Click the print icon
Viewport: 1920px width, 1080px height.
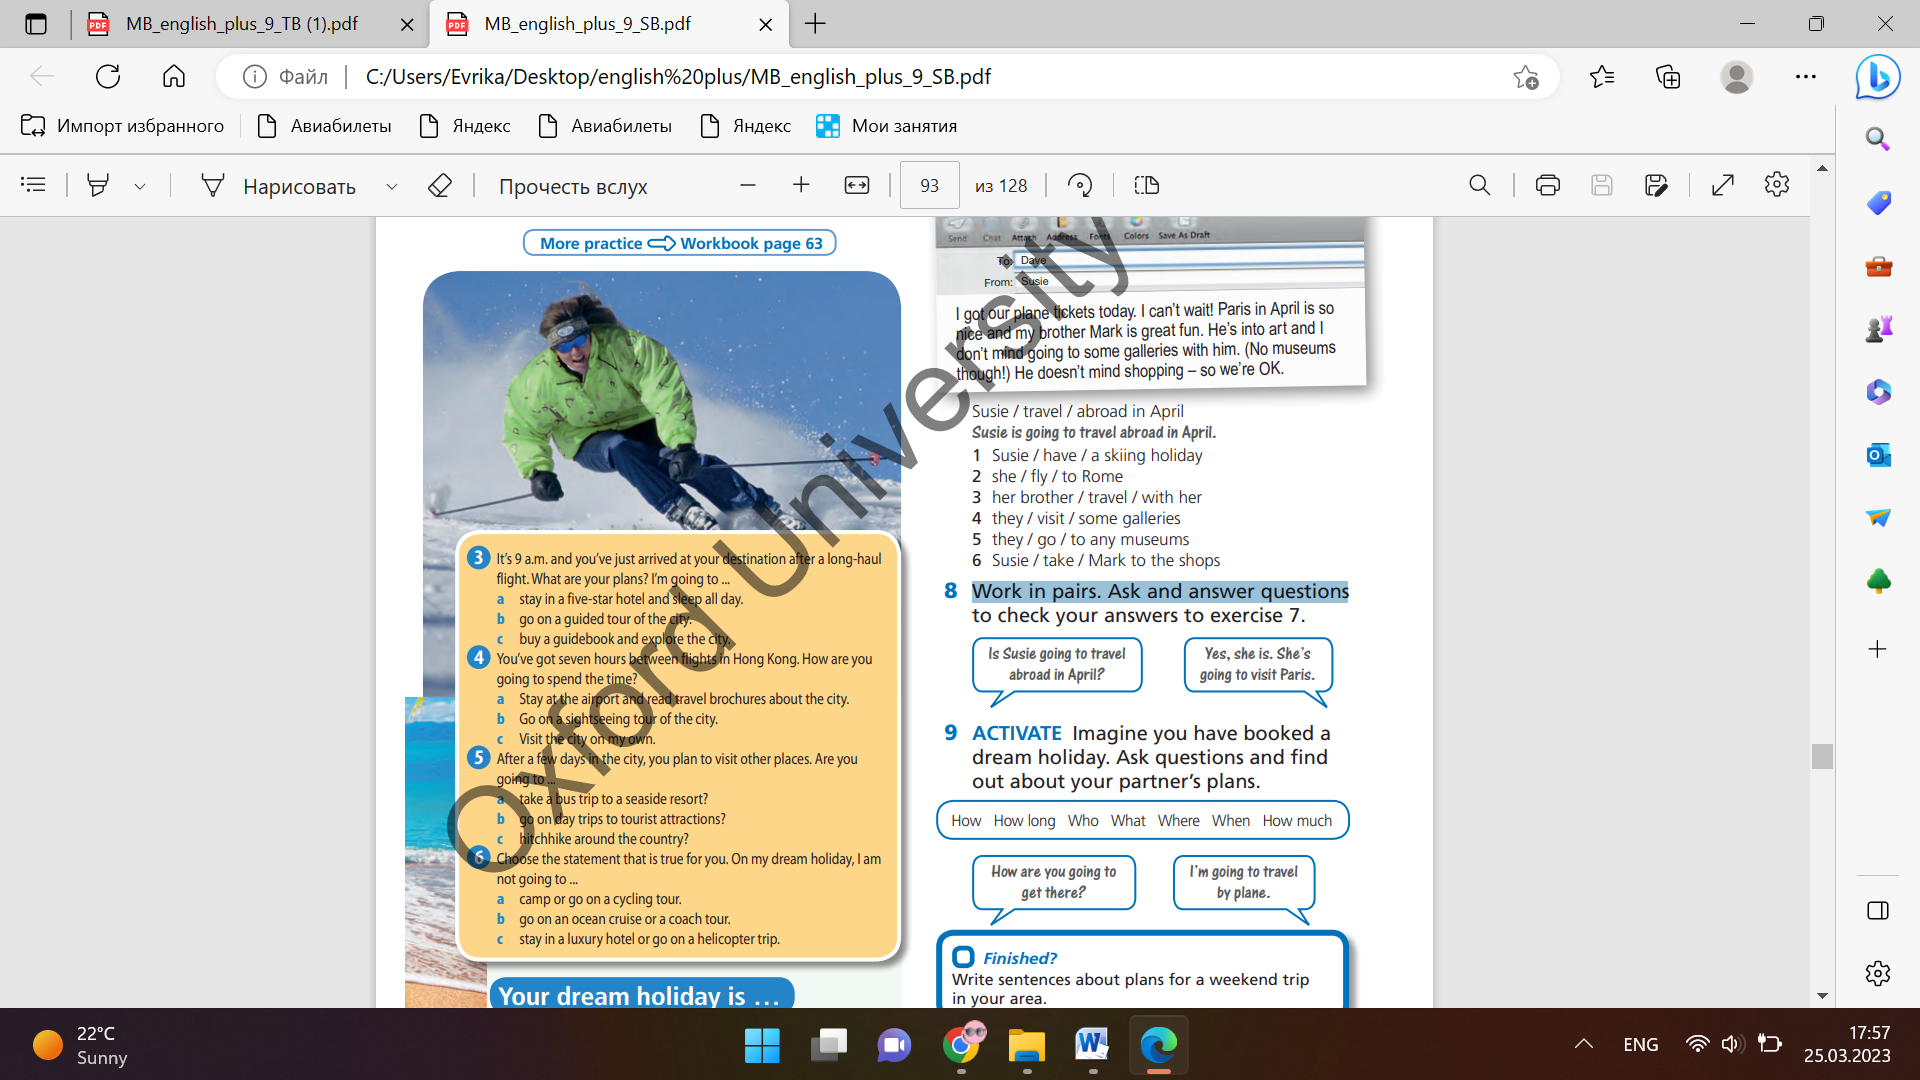pyautogui.click(x=1547, y=185)
